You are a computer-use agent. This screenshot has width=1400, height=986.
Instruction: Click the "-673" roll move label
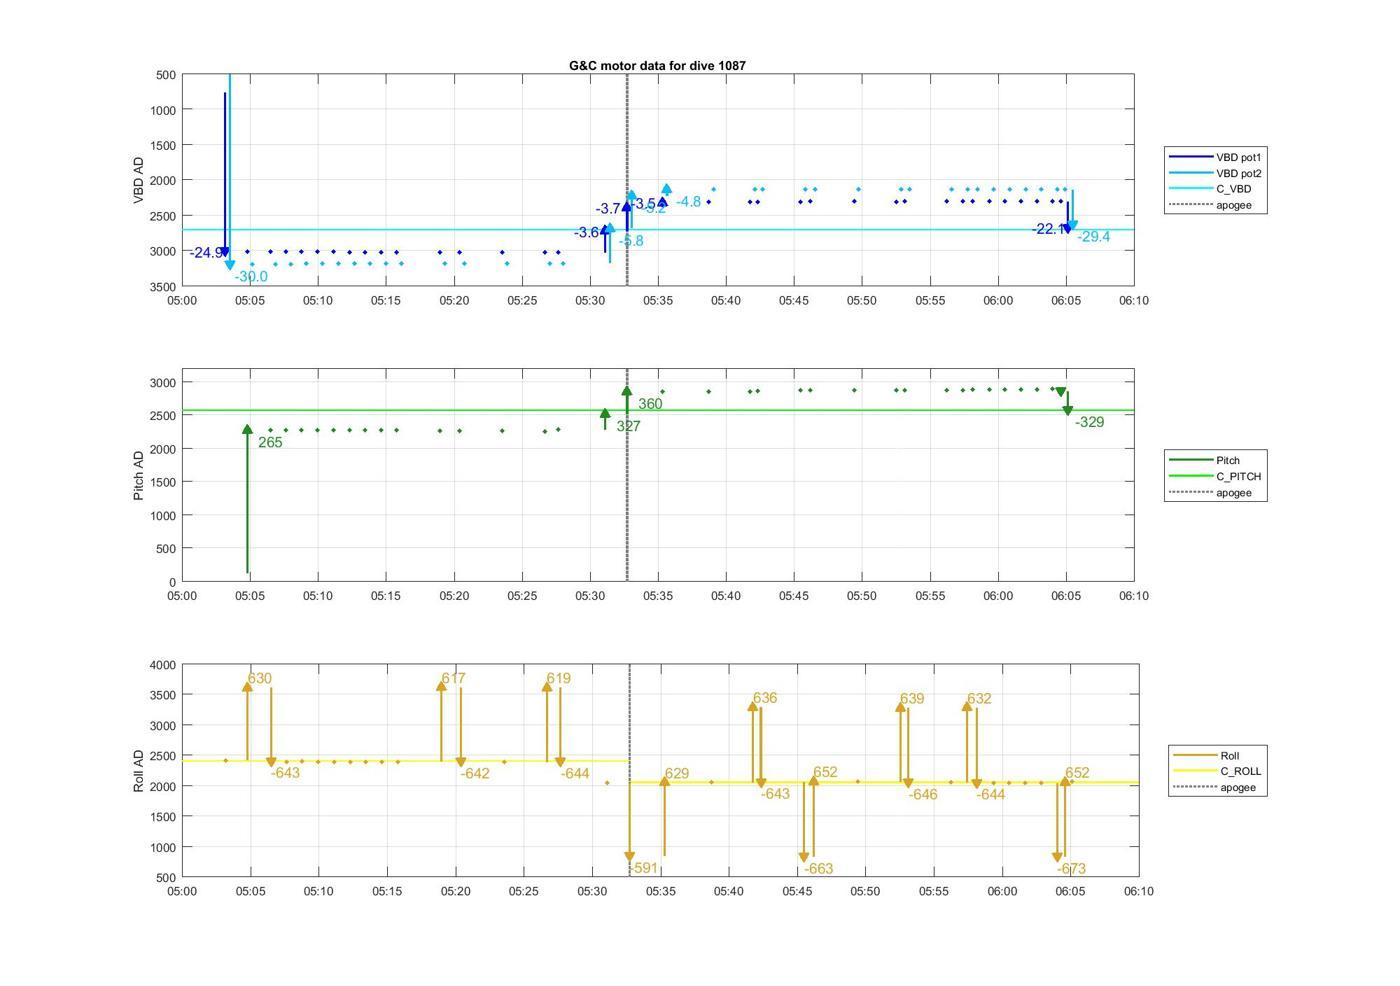(x=1071, y=870)
